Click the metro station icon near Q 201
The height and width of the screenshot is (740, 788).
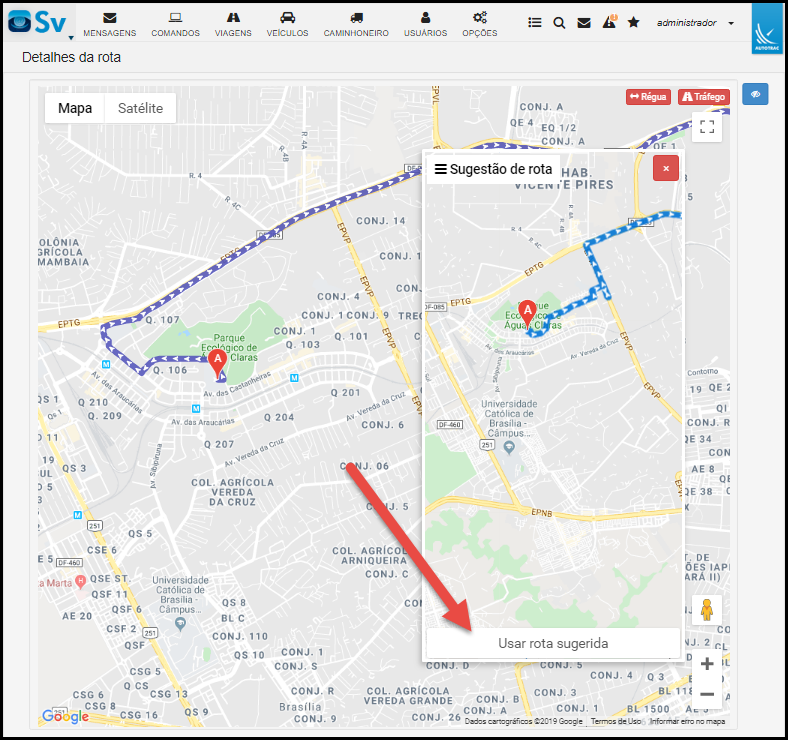coord(294,378)
